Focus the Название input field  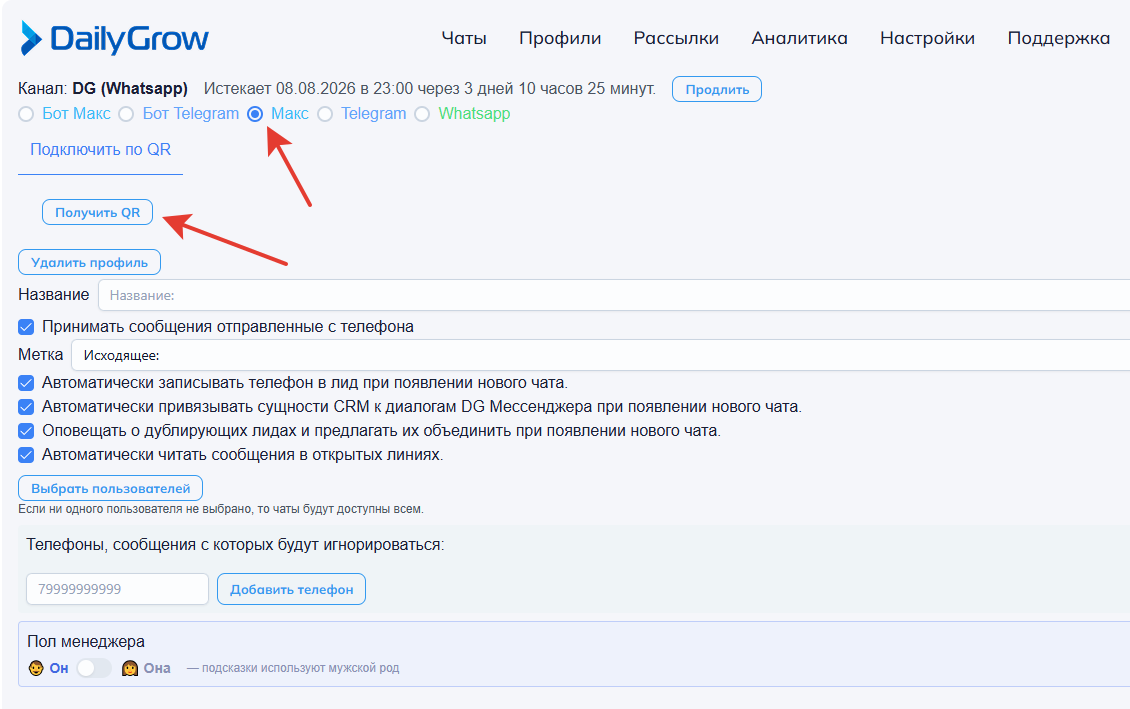coord(614,295)
